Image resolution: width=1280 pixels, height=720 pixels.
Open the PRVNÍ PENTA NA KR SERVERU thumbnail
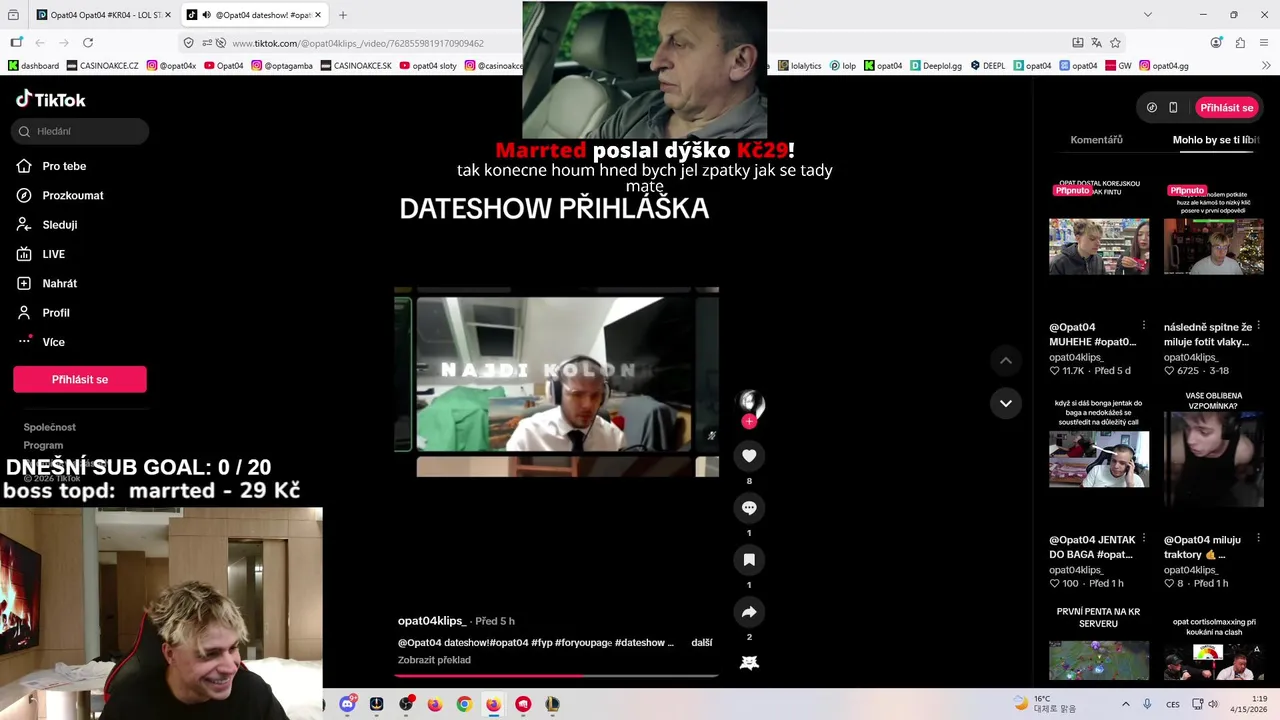(x=1099, y=660)
